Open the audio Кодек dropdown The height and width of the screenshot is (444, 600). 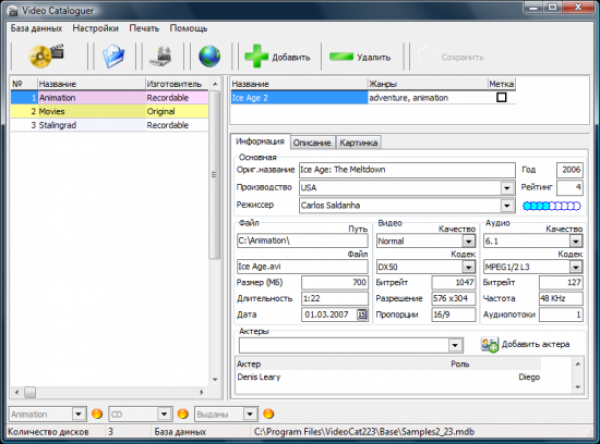(576, 267)
